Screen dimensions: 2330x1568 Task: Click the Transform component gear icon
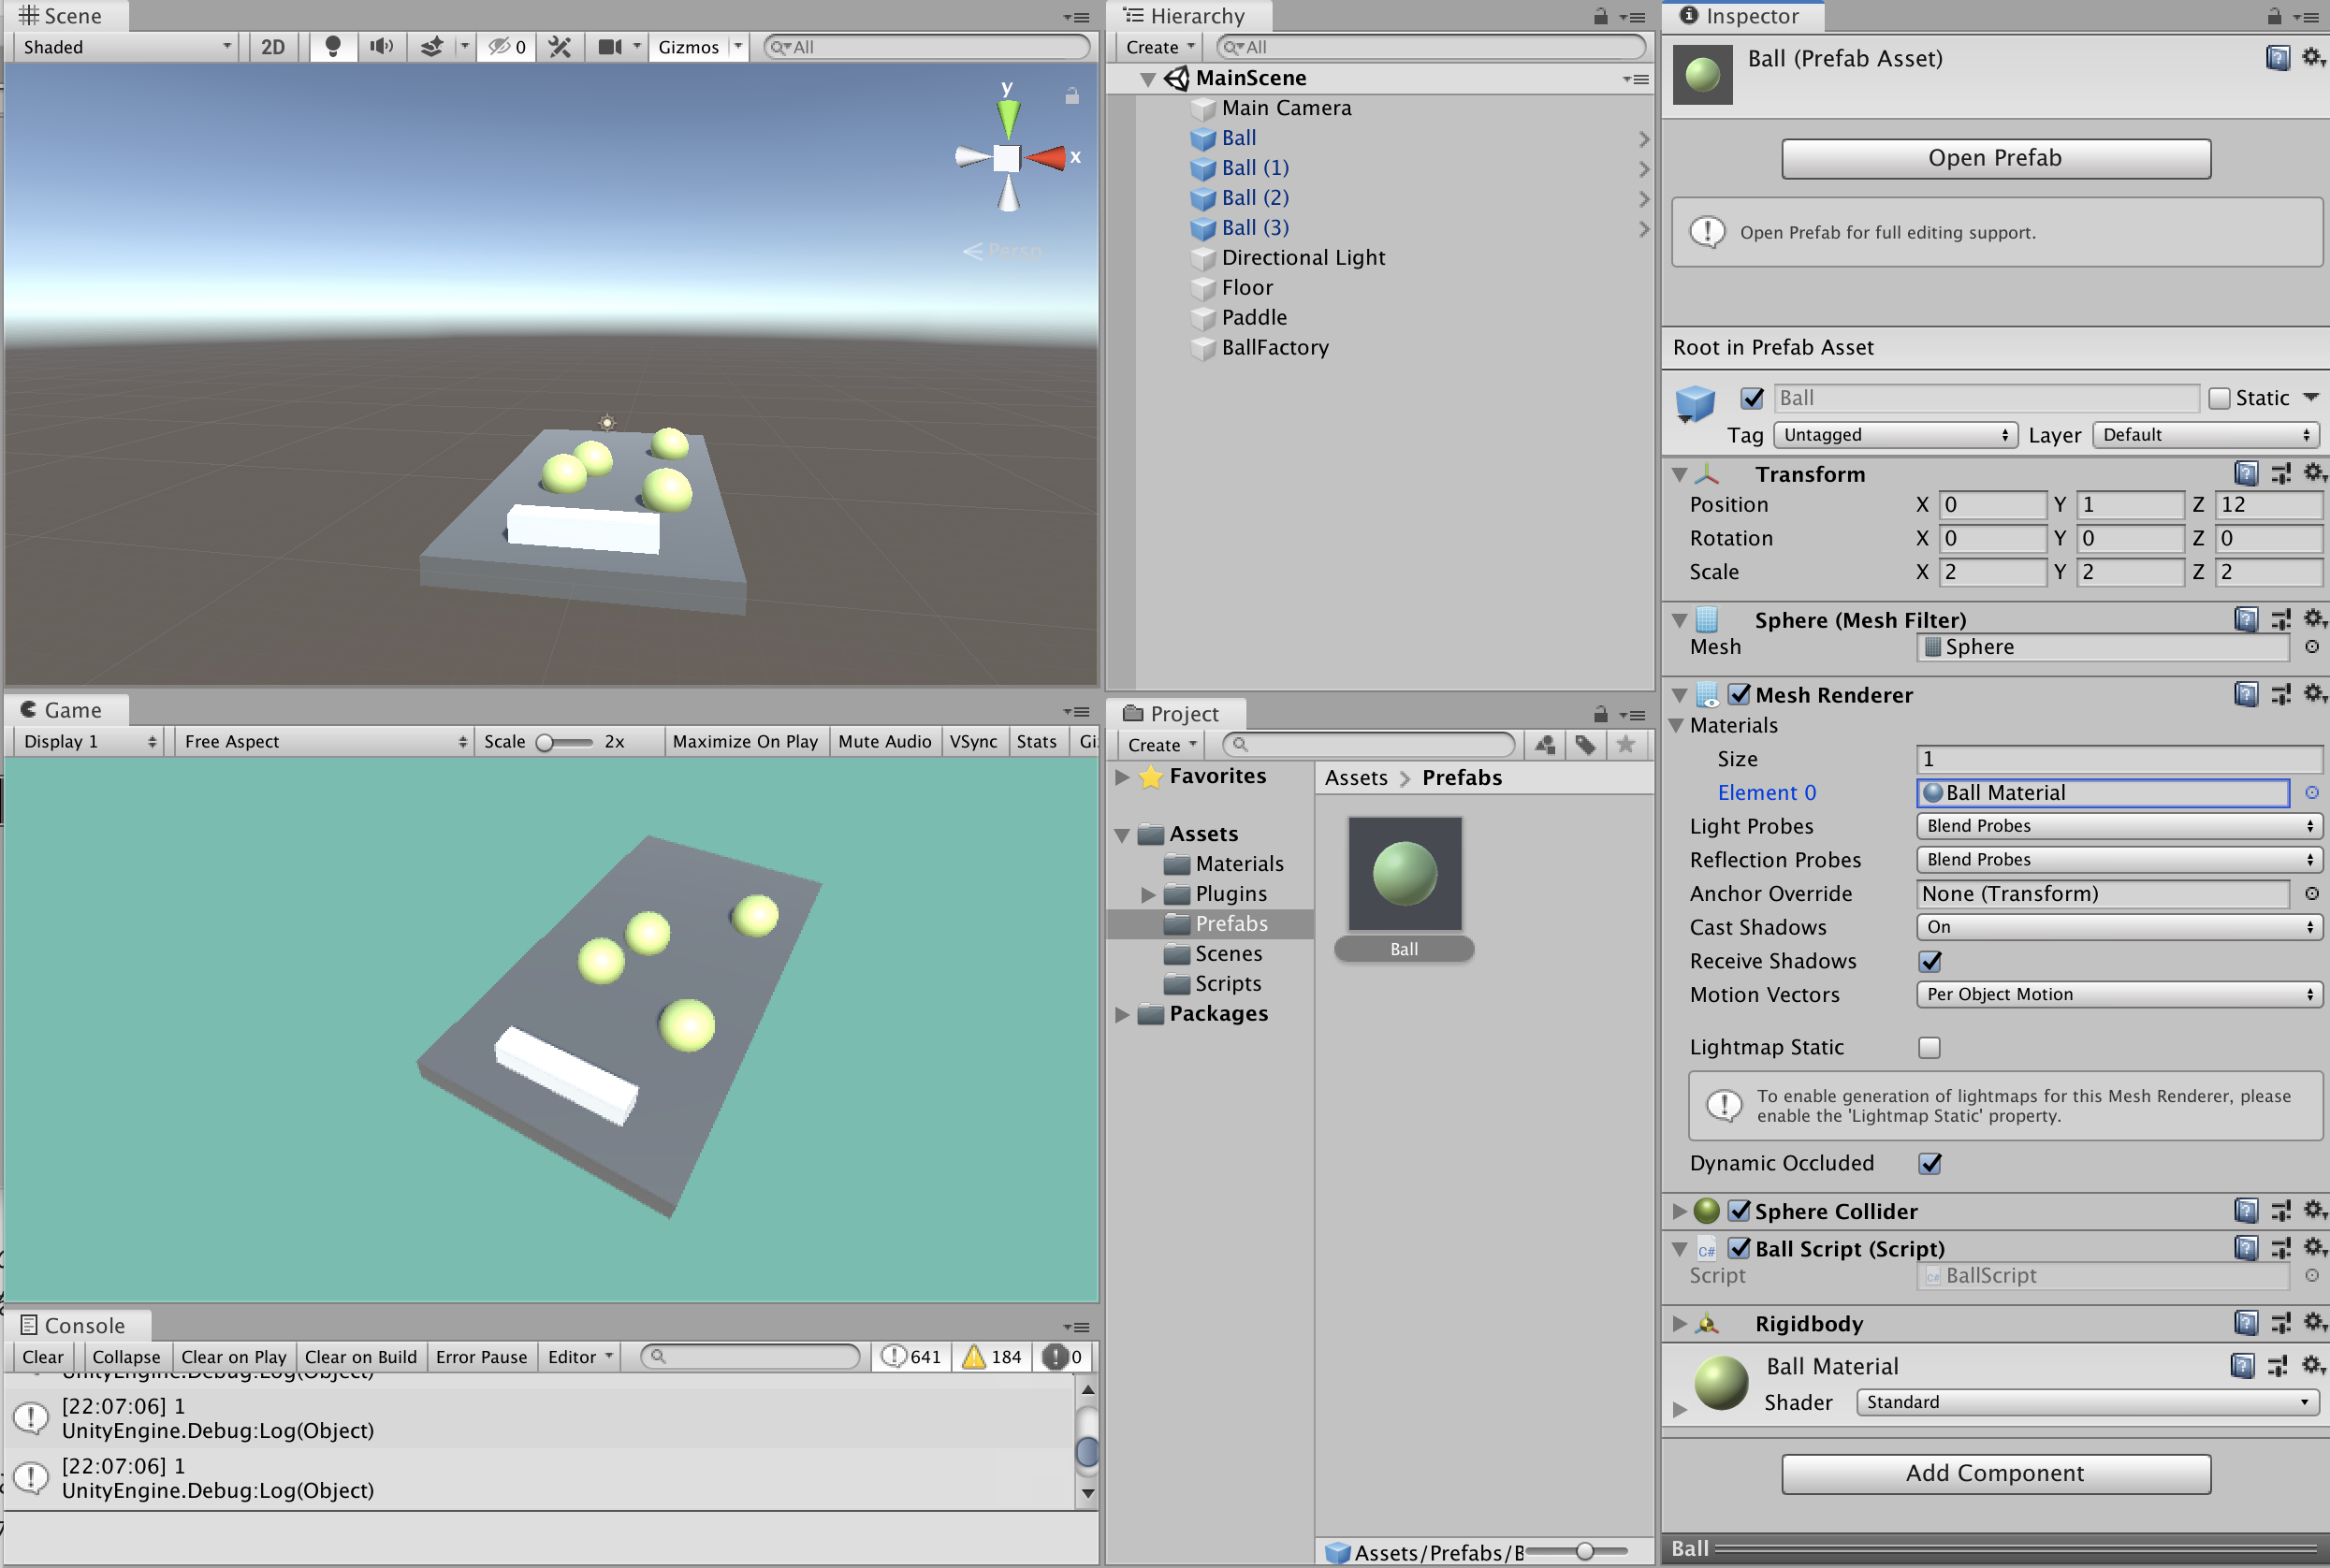coord(2313,473)
